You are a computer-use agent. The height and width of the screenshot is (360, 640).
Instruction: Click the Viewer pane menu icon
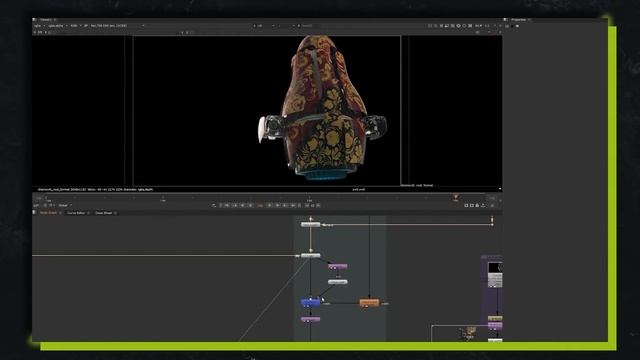pos(35,20)
